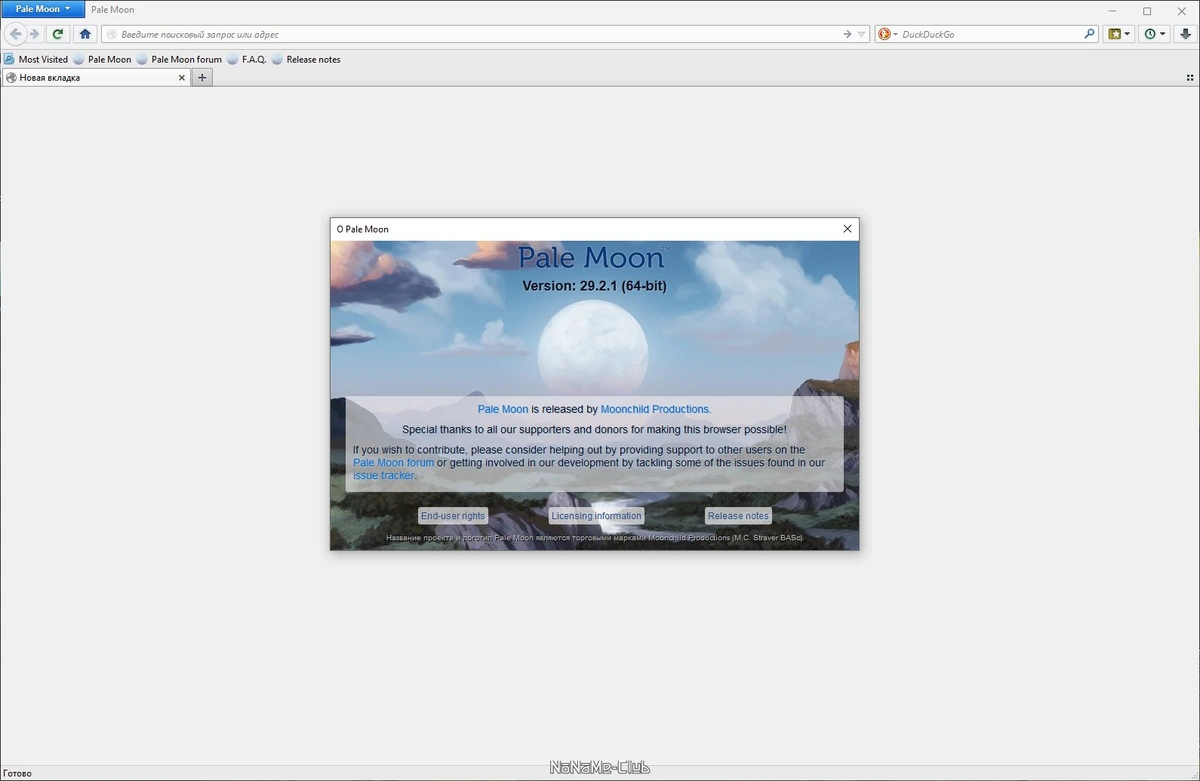Open Release notes bookmark in toolbar

pos(306,59)
